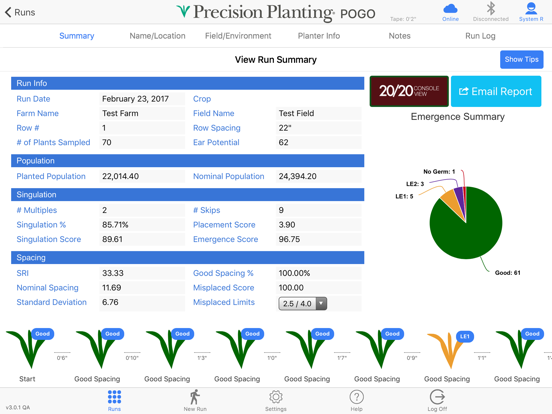Click the Emergence Score value 96.75
The width and height of the screenshot is (552, 414).
click(x=319, y=239)
